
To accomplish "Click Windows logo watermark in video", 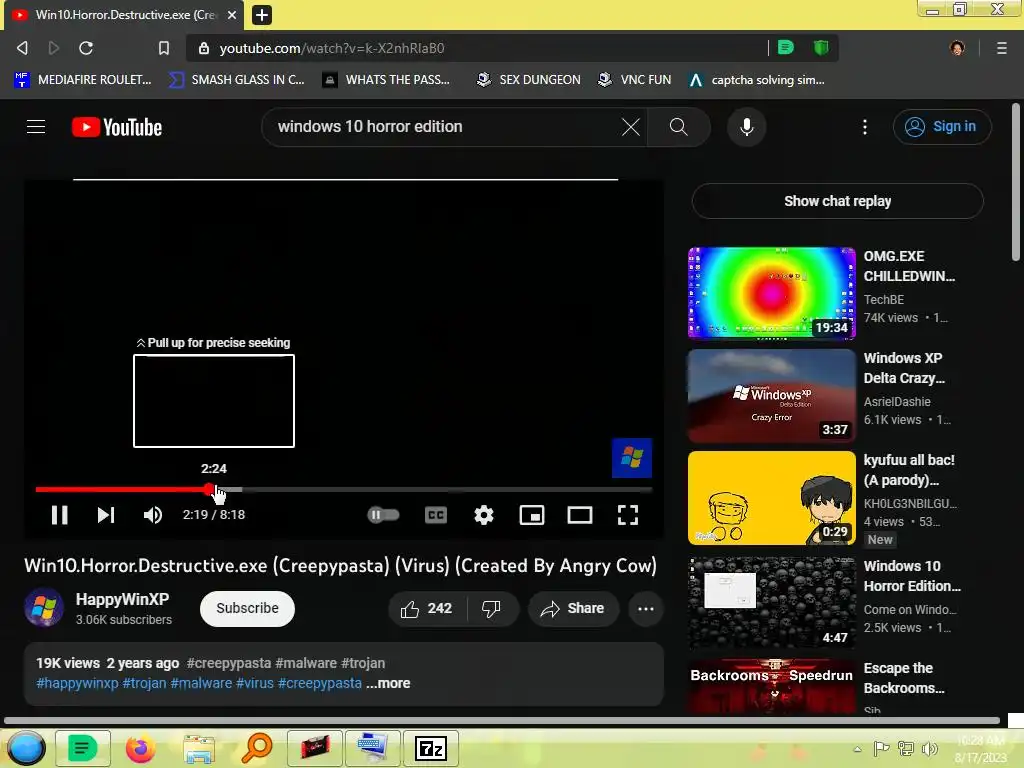I will coord(632,458).
